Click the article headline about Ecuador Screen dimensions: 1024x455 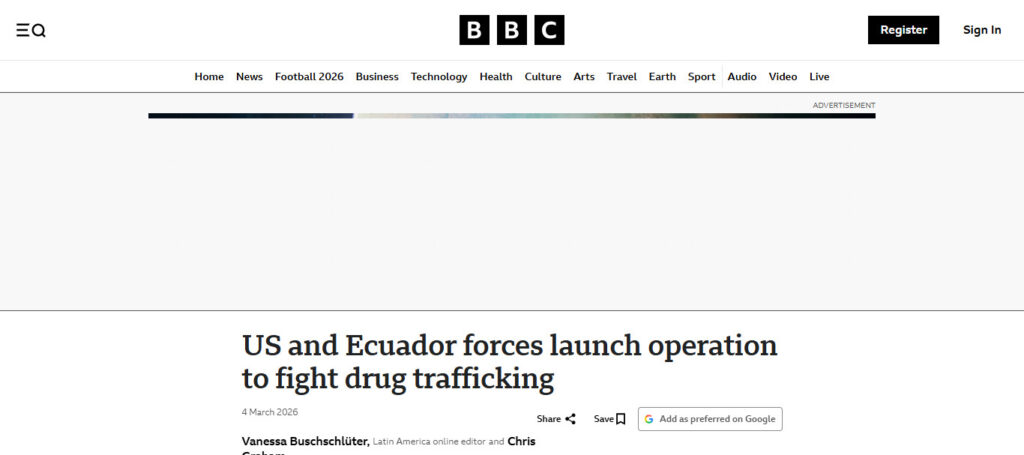pos(509,362)
